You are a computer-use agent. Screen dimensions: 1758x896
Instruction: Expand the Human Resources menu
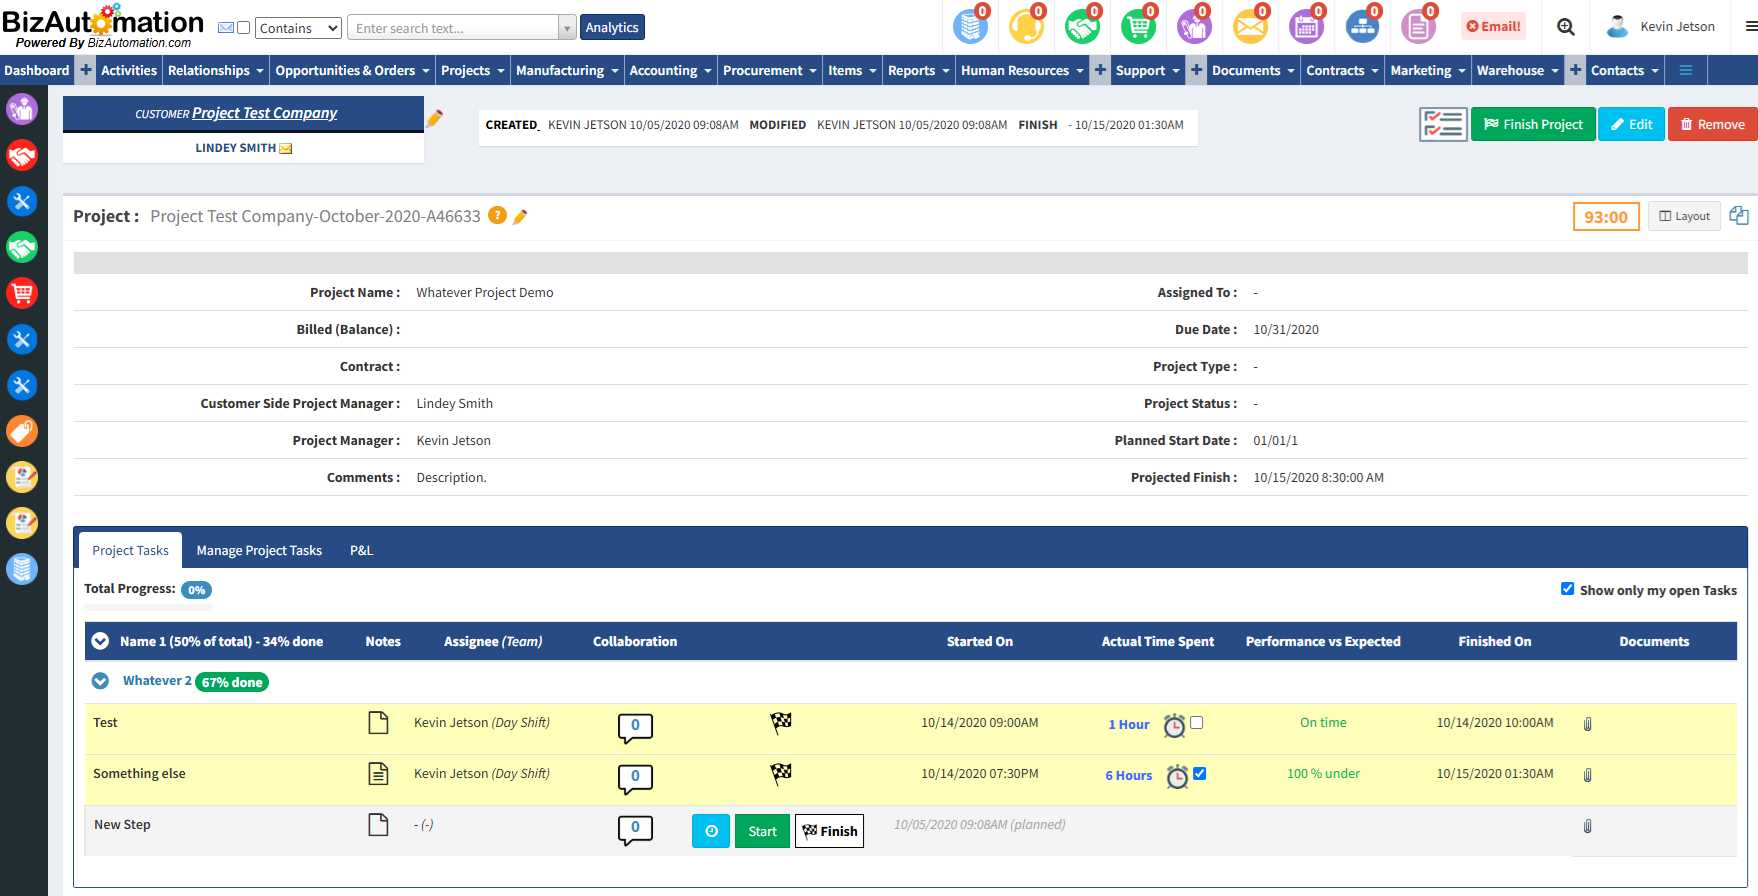(1022, 70)
